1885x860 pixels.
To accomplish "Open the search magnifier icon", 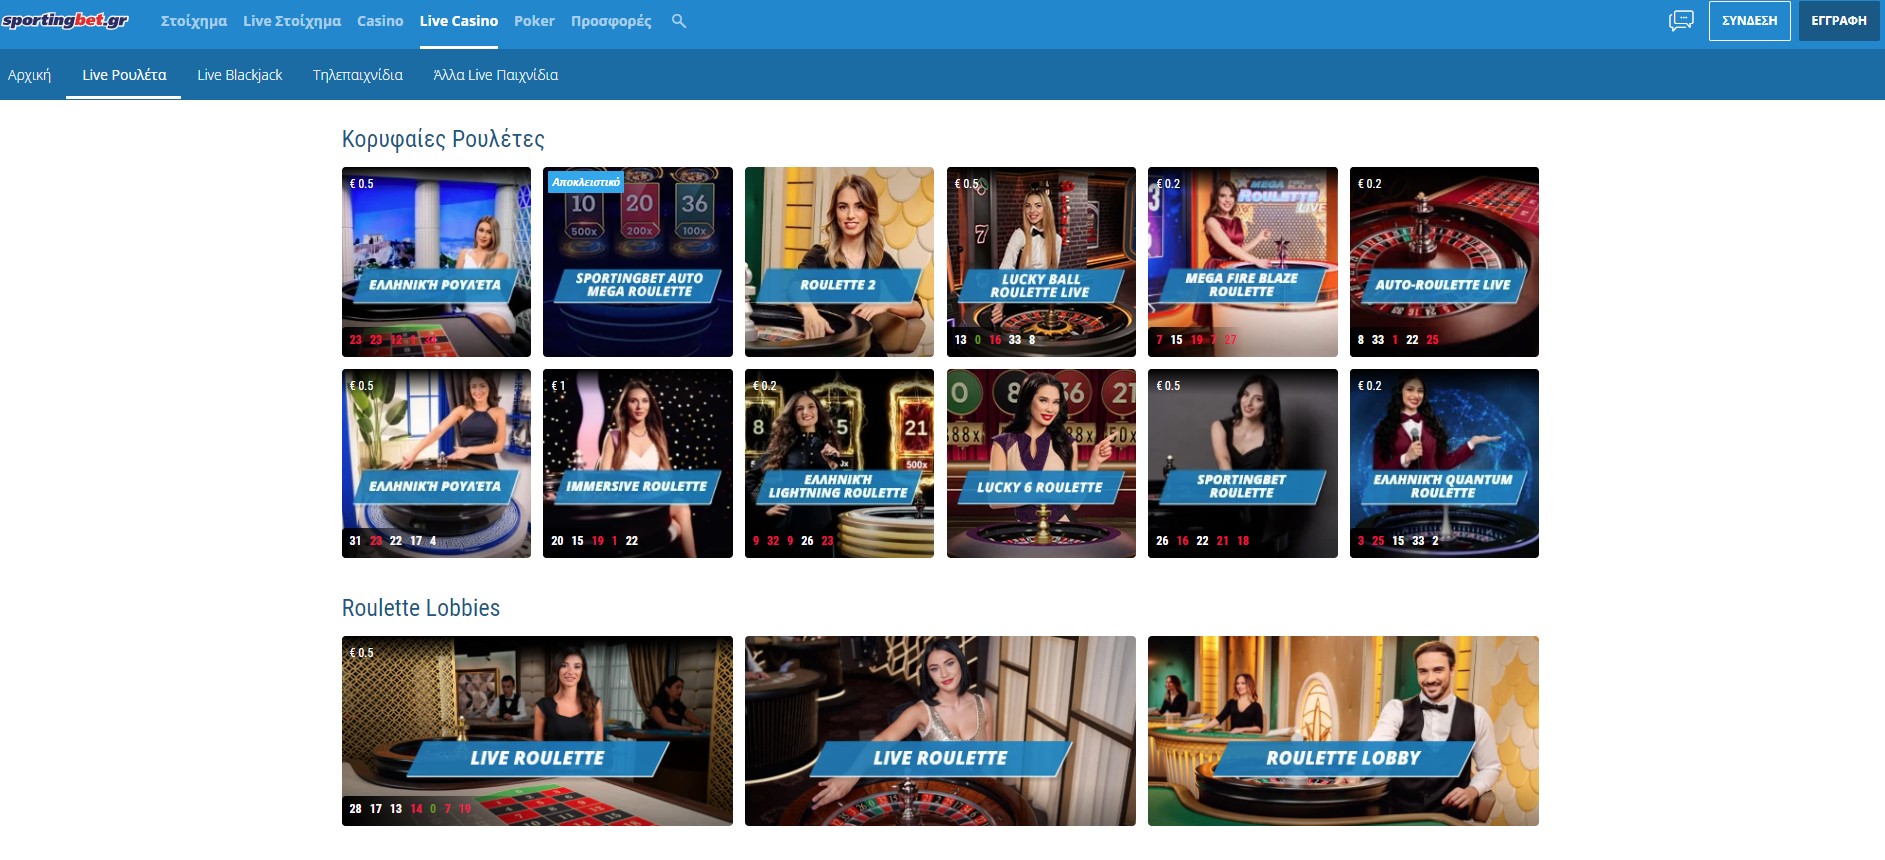I will 679,21.
